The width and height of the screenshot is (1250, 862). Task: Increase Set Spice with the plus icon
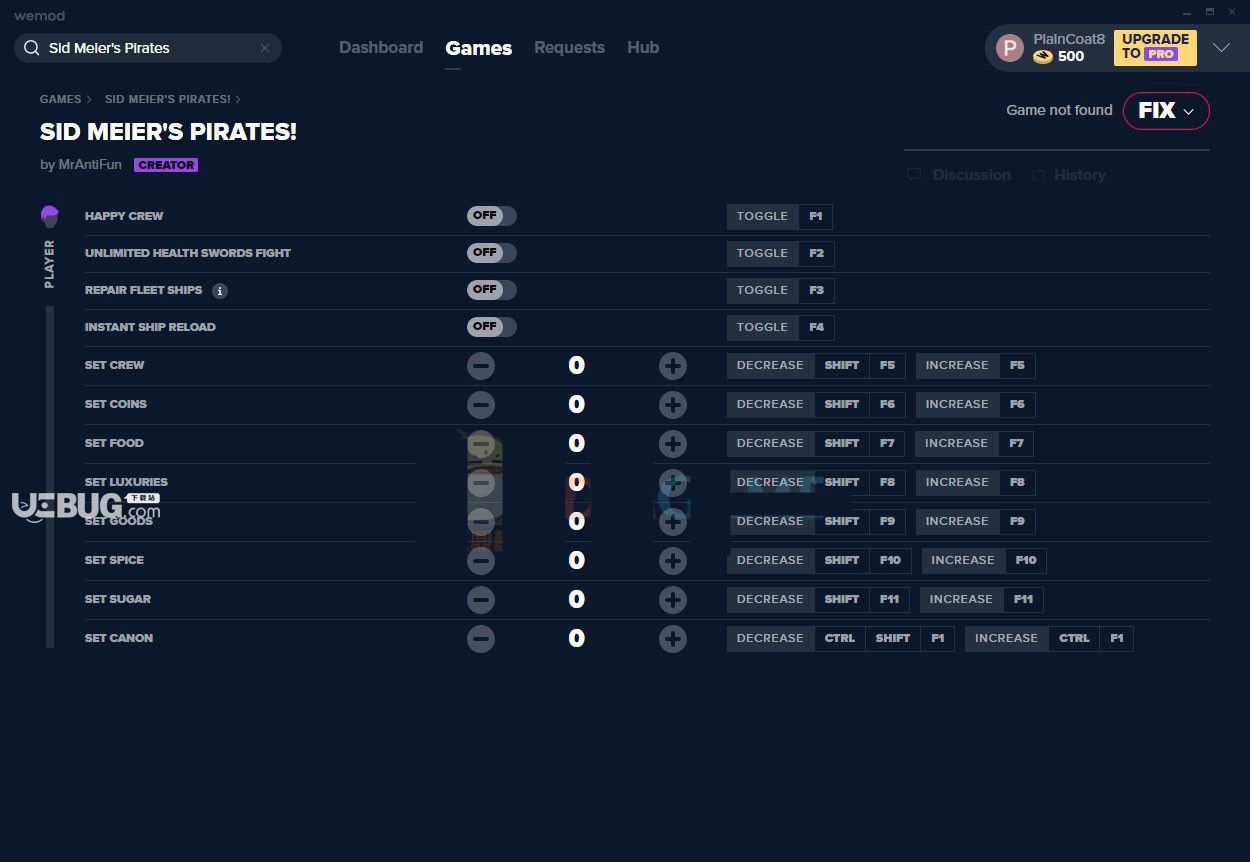pyautogui.click(x=673, y=561)
